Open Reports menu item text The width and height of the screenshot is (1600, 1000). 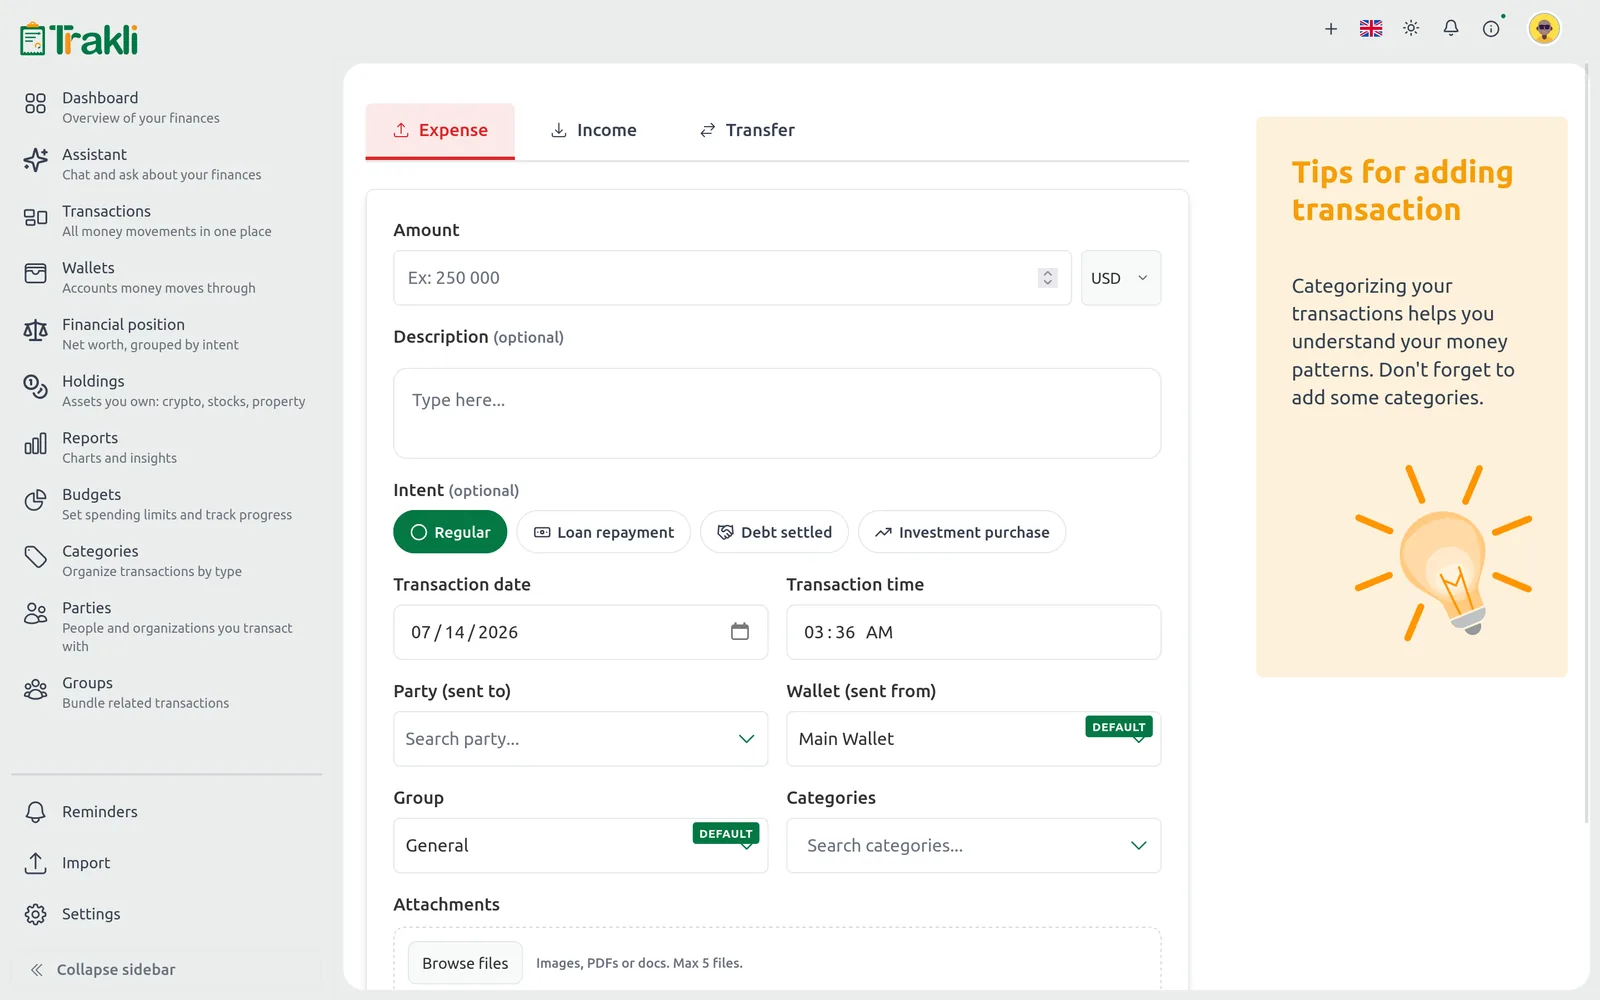pos(90,438)
